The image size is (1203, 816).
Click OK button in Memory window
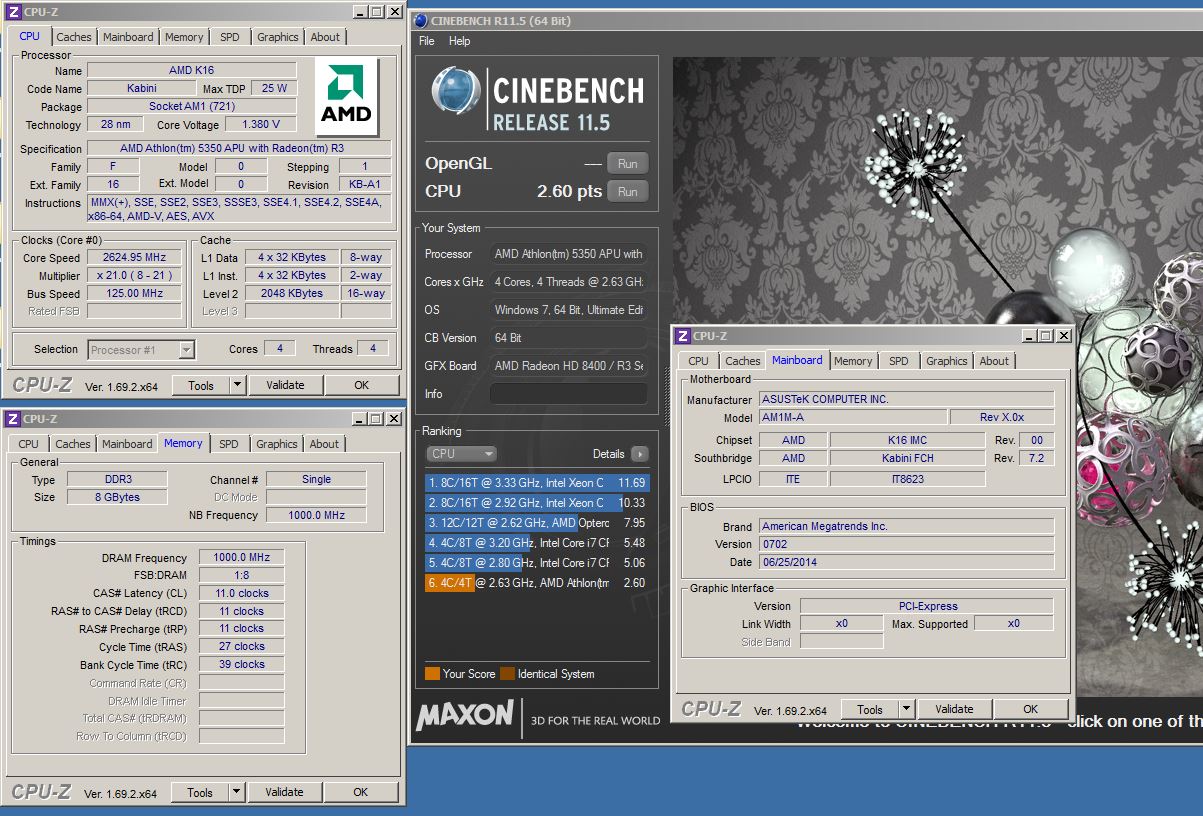tap(361, 792)
